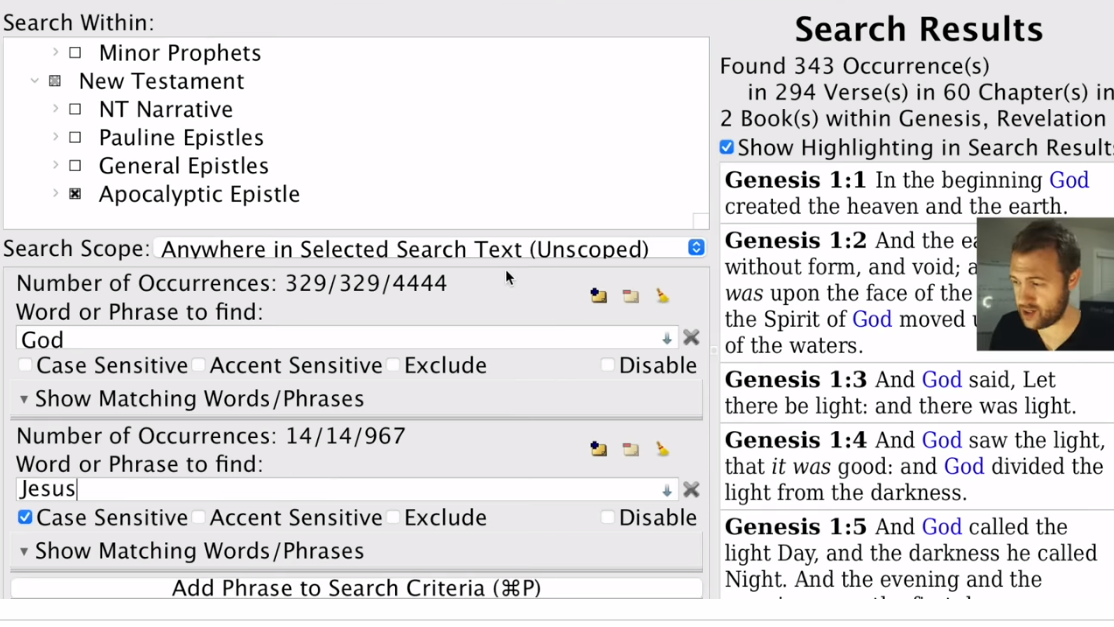The image size is (1114, 627).
Task: Toggle Show Matching Words/Phrases under God
Action: pos(24,399)
